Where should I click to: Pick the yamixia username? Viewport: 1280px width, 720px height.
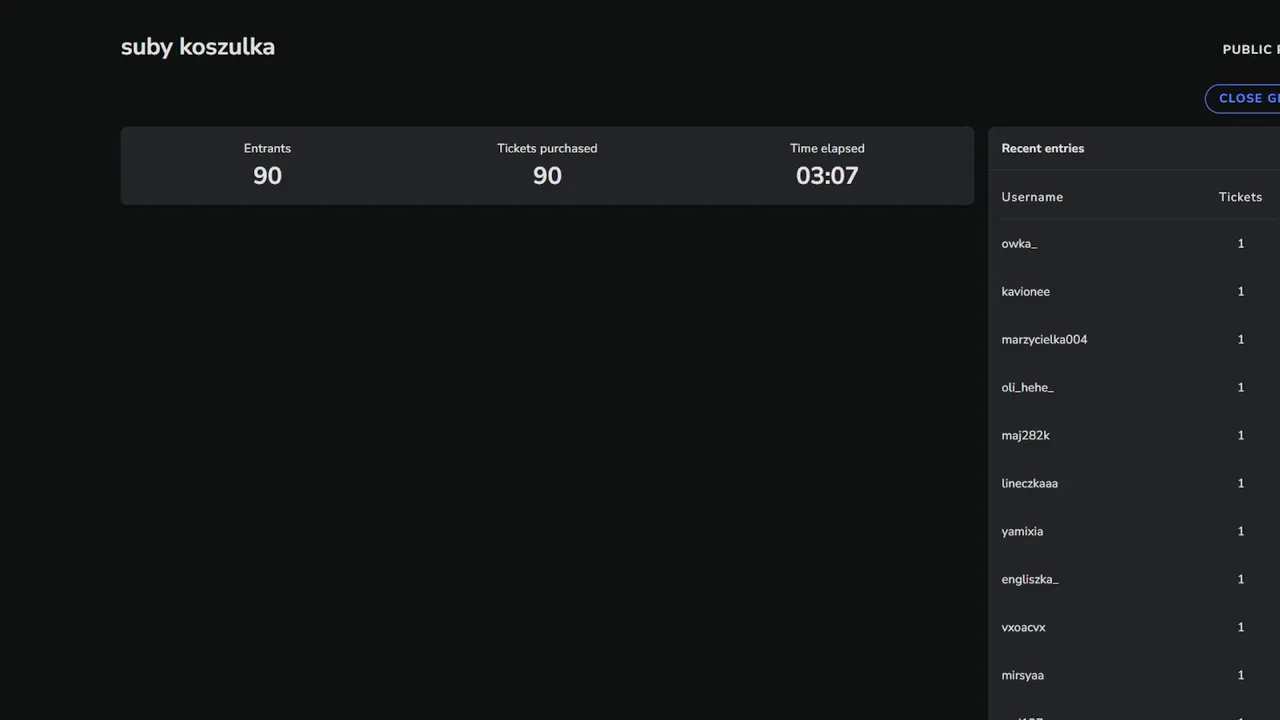[x=1022, y=532]
